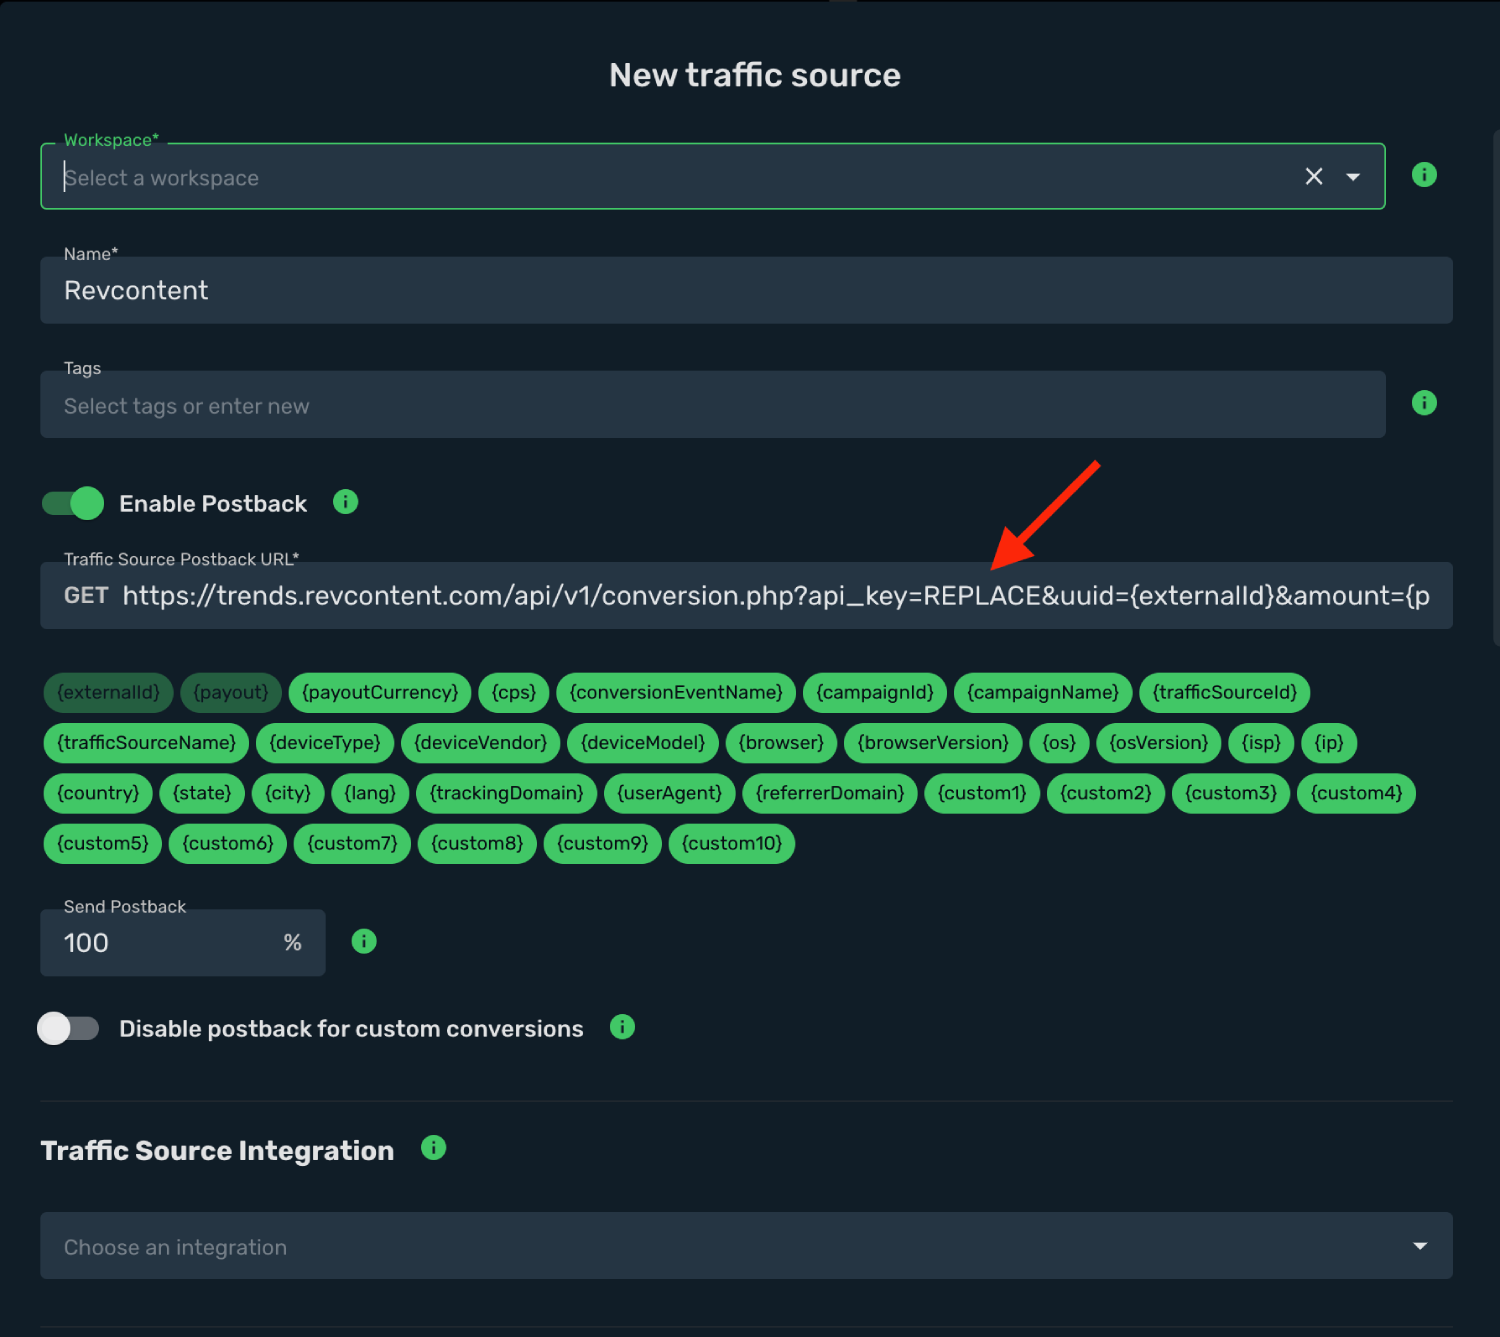Toggle Disable postback for custom conversions switch
Image resolution: width=1500 pixels, height=1337 pixels.
coord(68,1028)
